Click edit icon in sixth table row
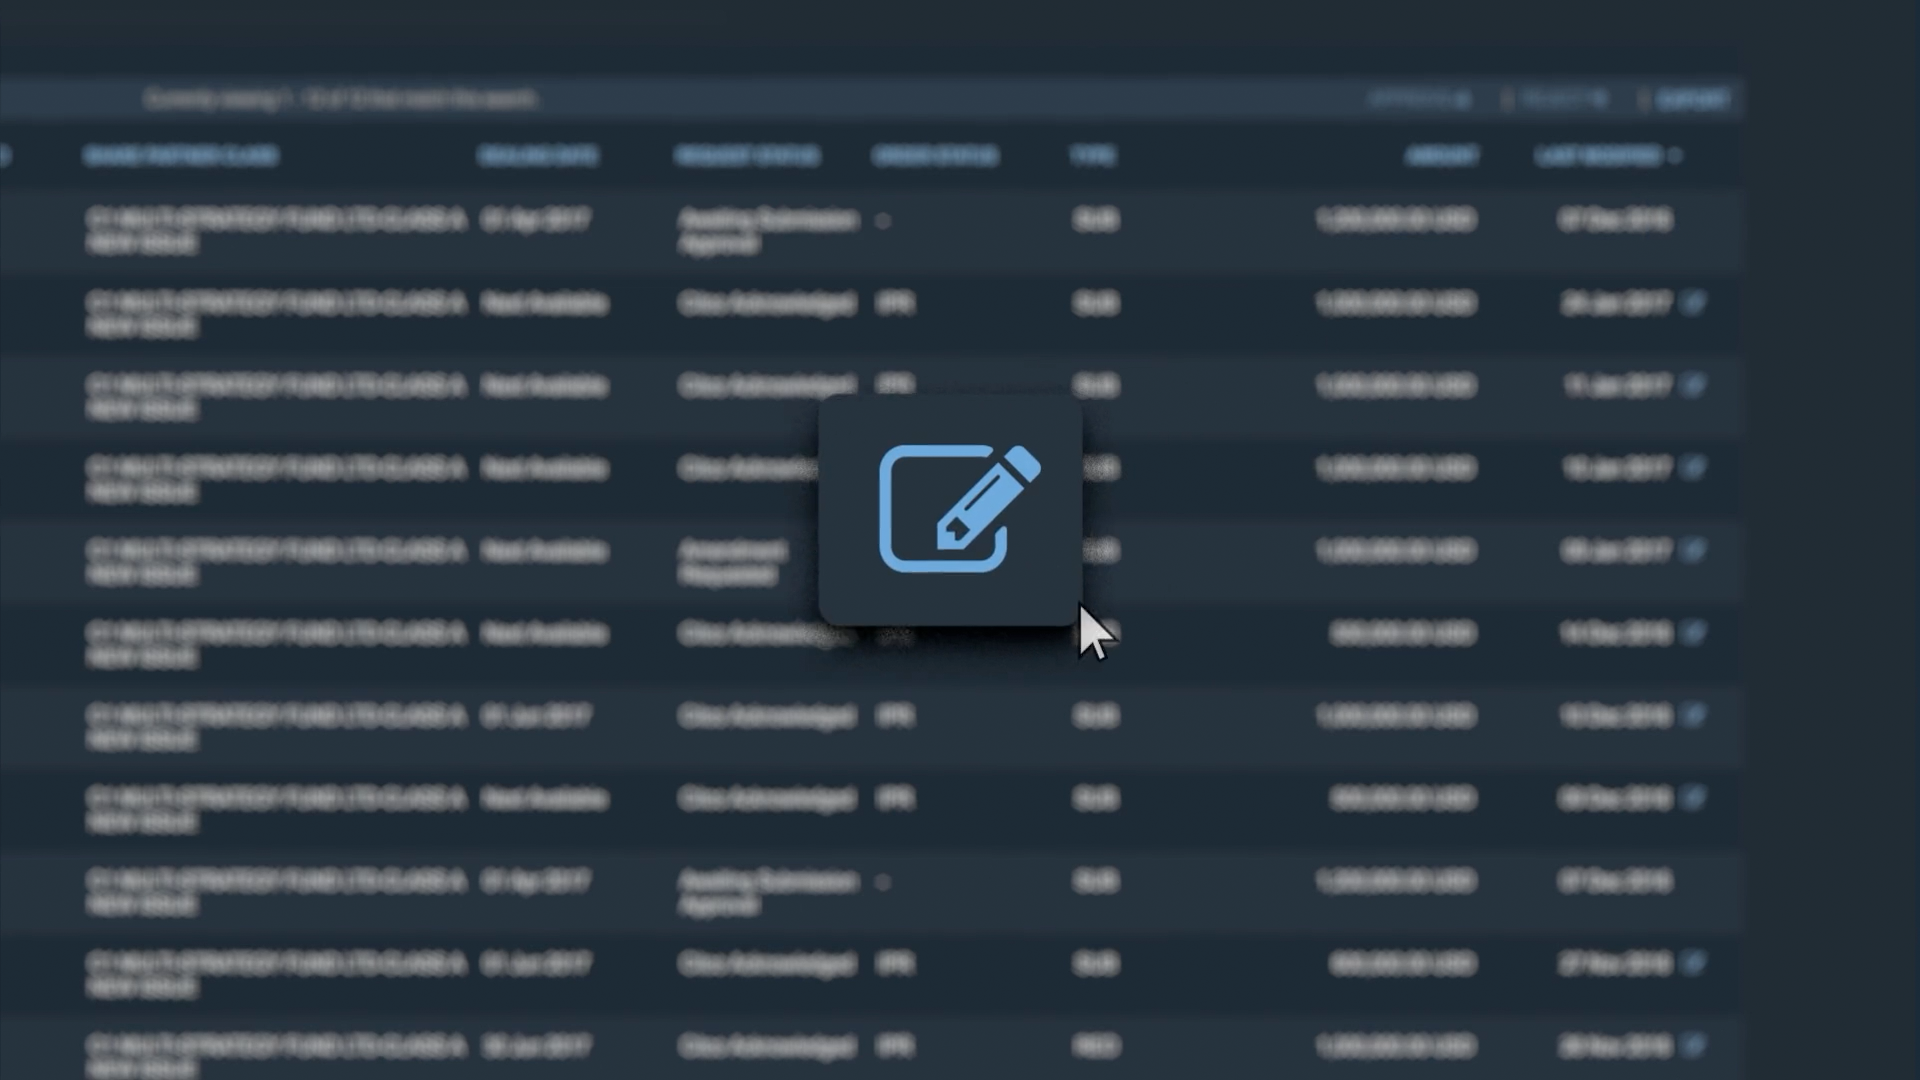Viewport: 1920px width, 1080px height. [1692, 632]
